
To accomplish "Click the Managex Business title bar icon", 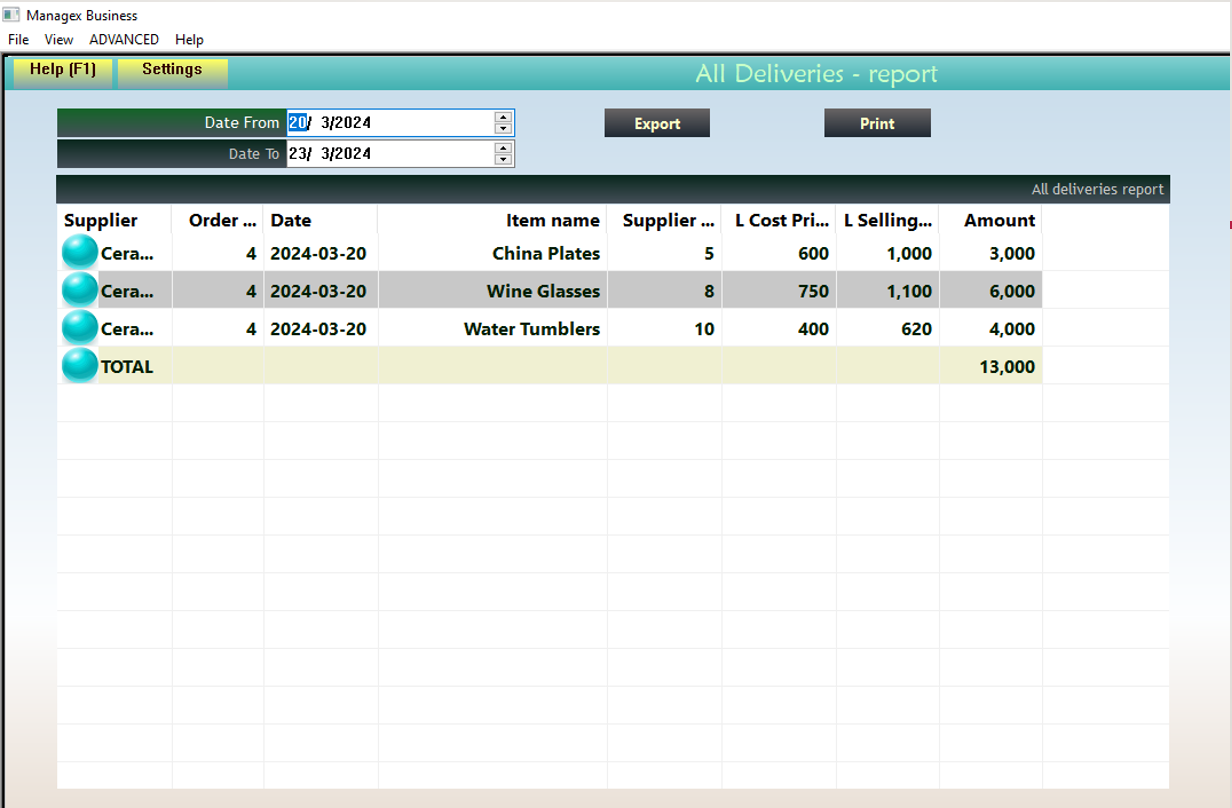I will pyautogui.click(x=11, y=15).
